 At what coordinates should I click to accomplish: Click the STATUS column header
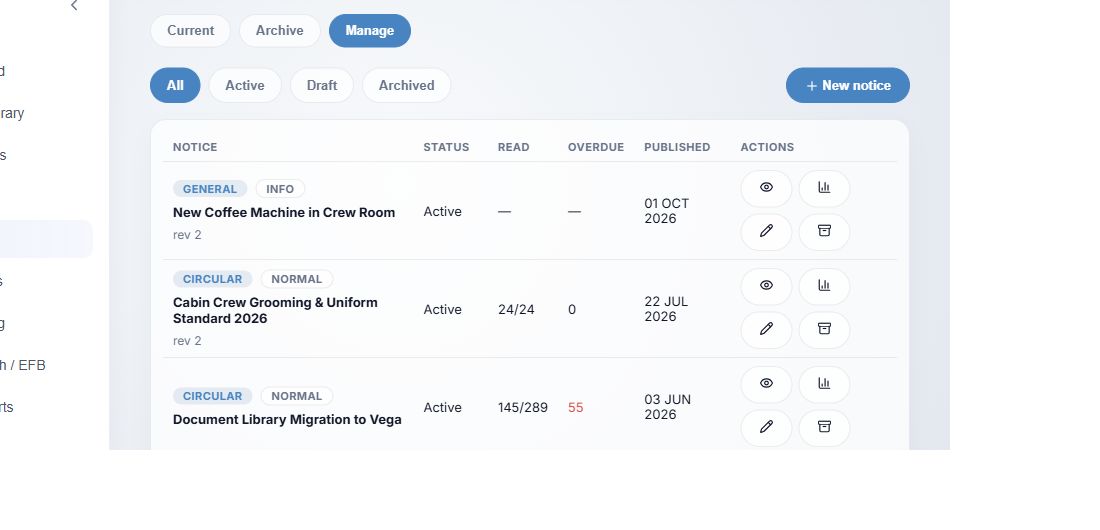[x=446, y=147]
